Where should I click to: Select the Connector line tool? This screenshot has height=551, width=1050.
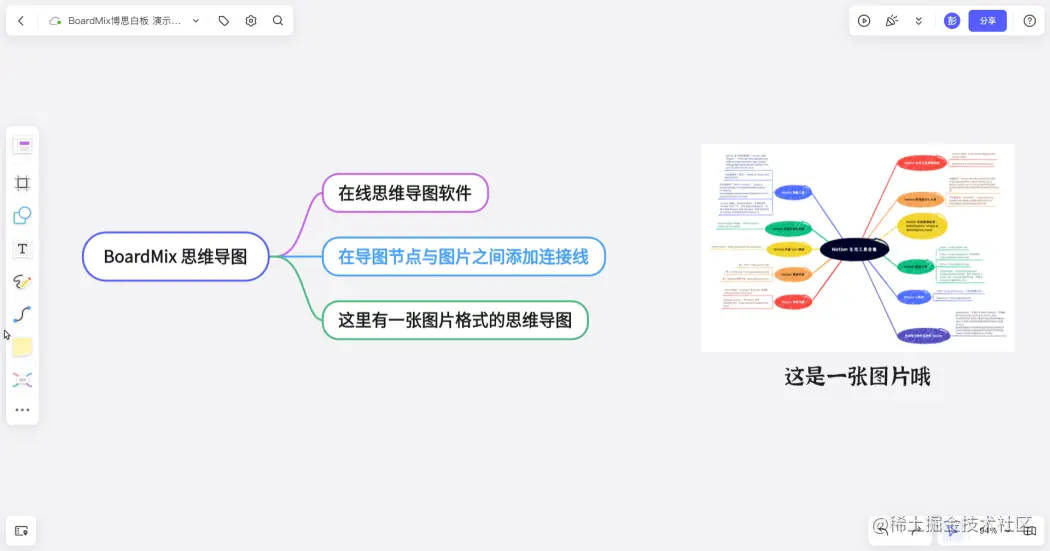pos(22,314)
